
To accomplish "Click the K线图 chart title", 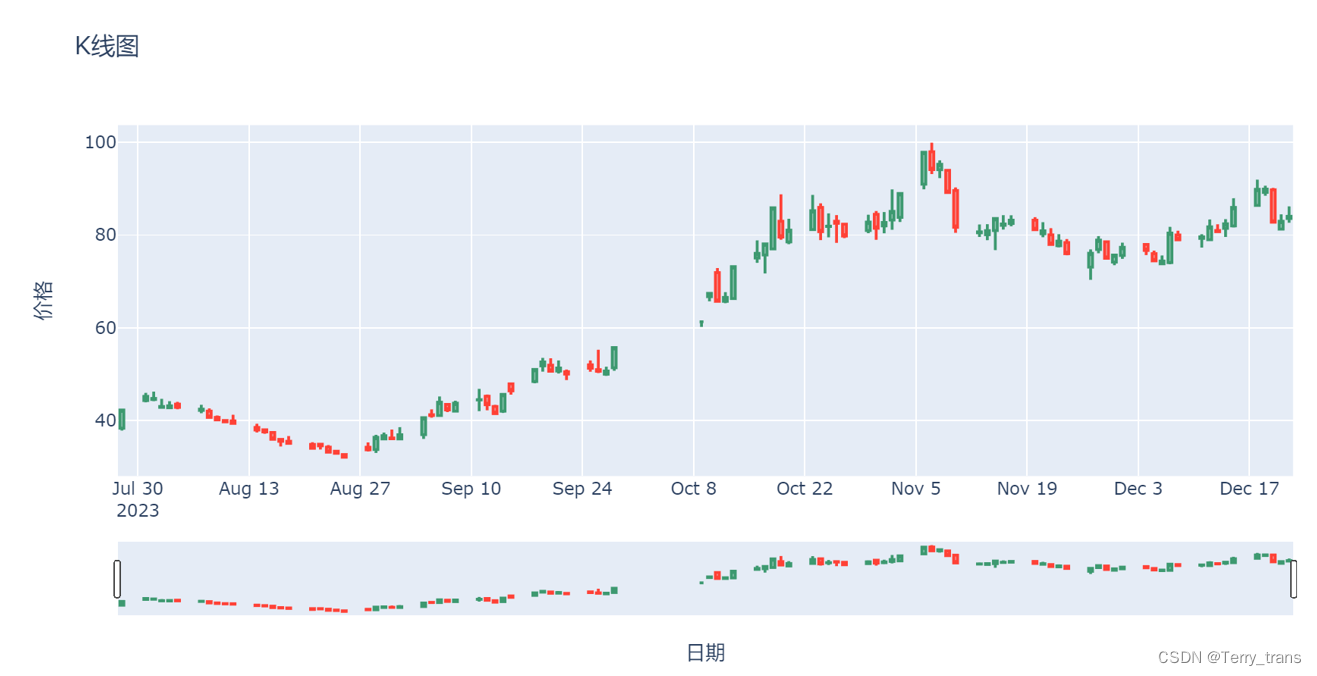I will tap(107, 46).
